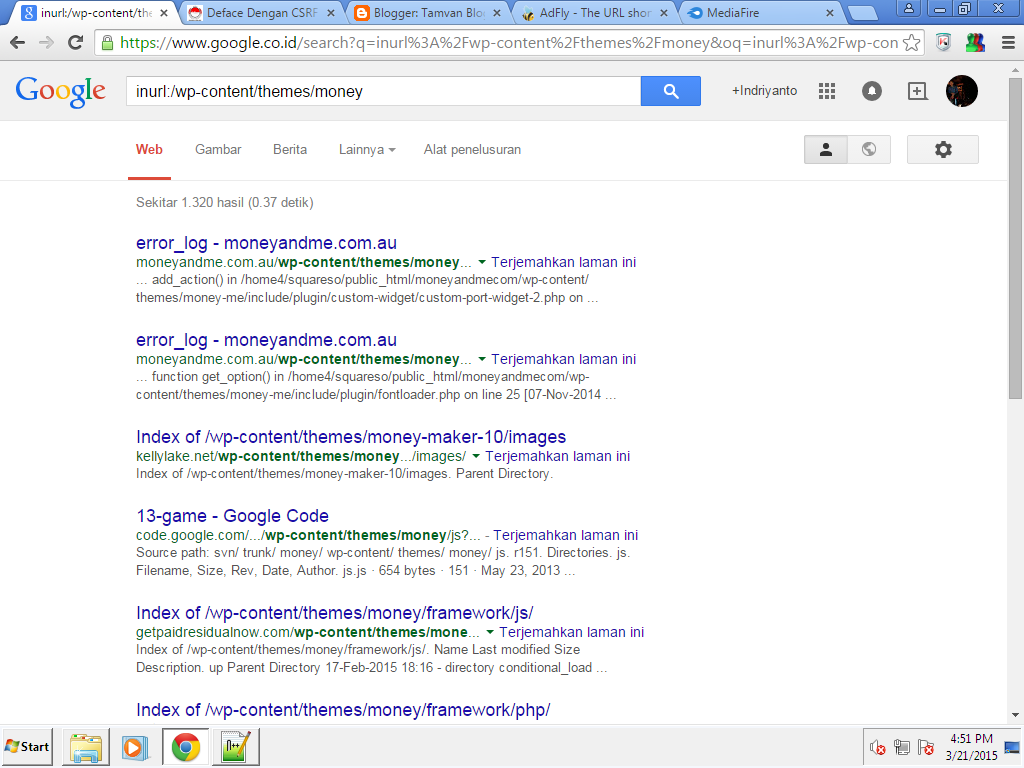The width and height of the screenshot is (1024, 768).
Task: Open Index of money/framework/php/ result
Action: point(343,710)
